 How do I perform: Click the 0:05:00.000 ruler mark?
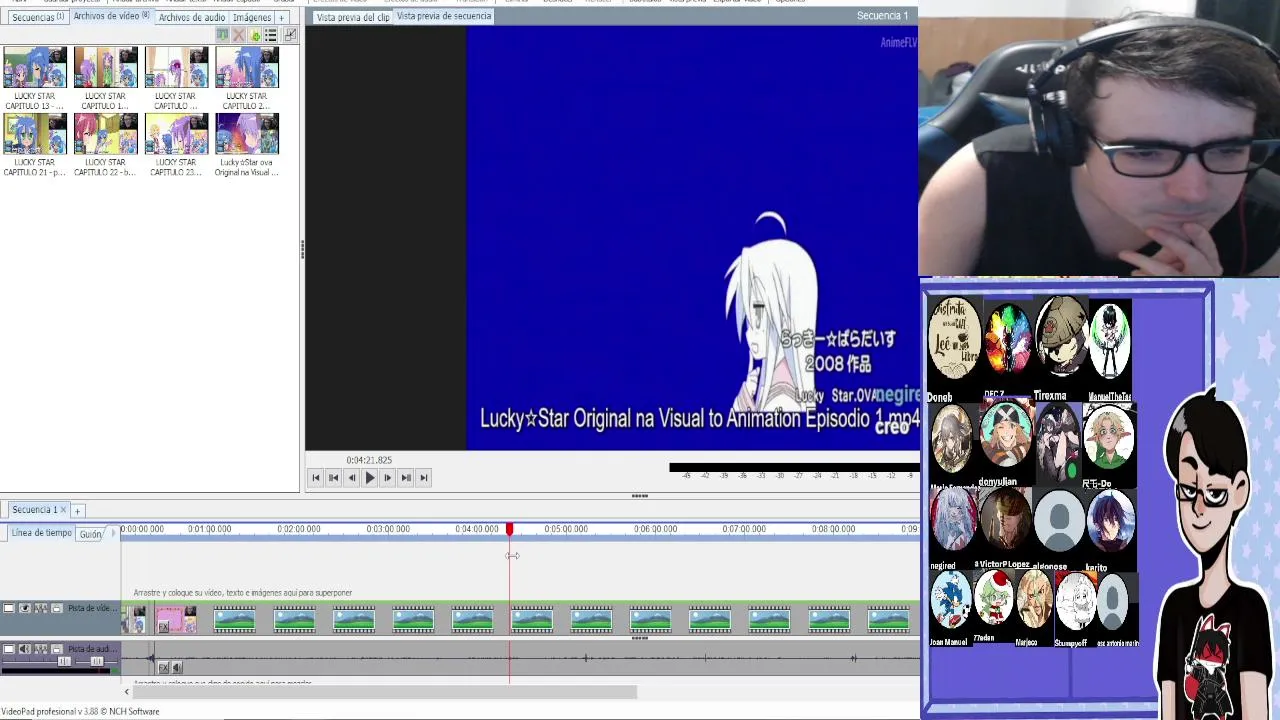(x=566, y=529)
